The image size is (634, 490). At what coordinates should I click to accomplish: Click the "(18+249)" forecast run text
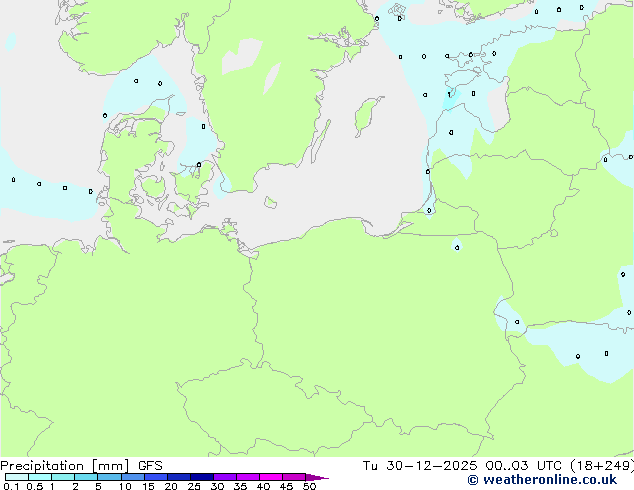tap(602, 466)
